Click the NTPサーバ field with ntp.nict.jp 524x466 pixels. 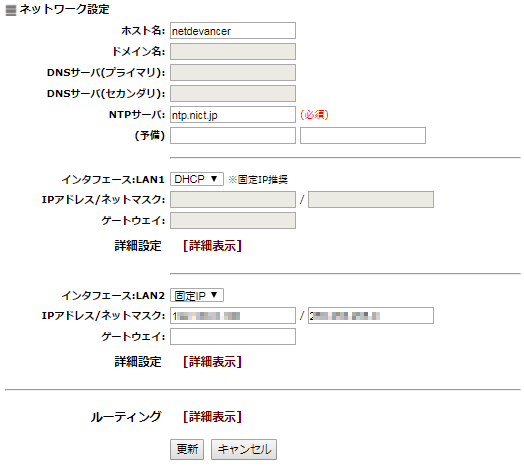pyautogui.click(x=233, y=115)
